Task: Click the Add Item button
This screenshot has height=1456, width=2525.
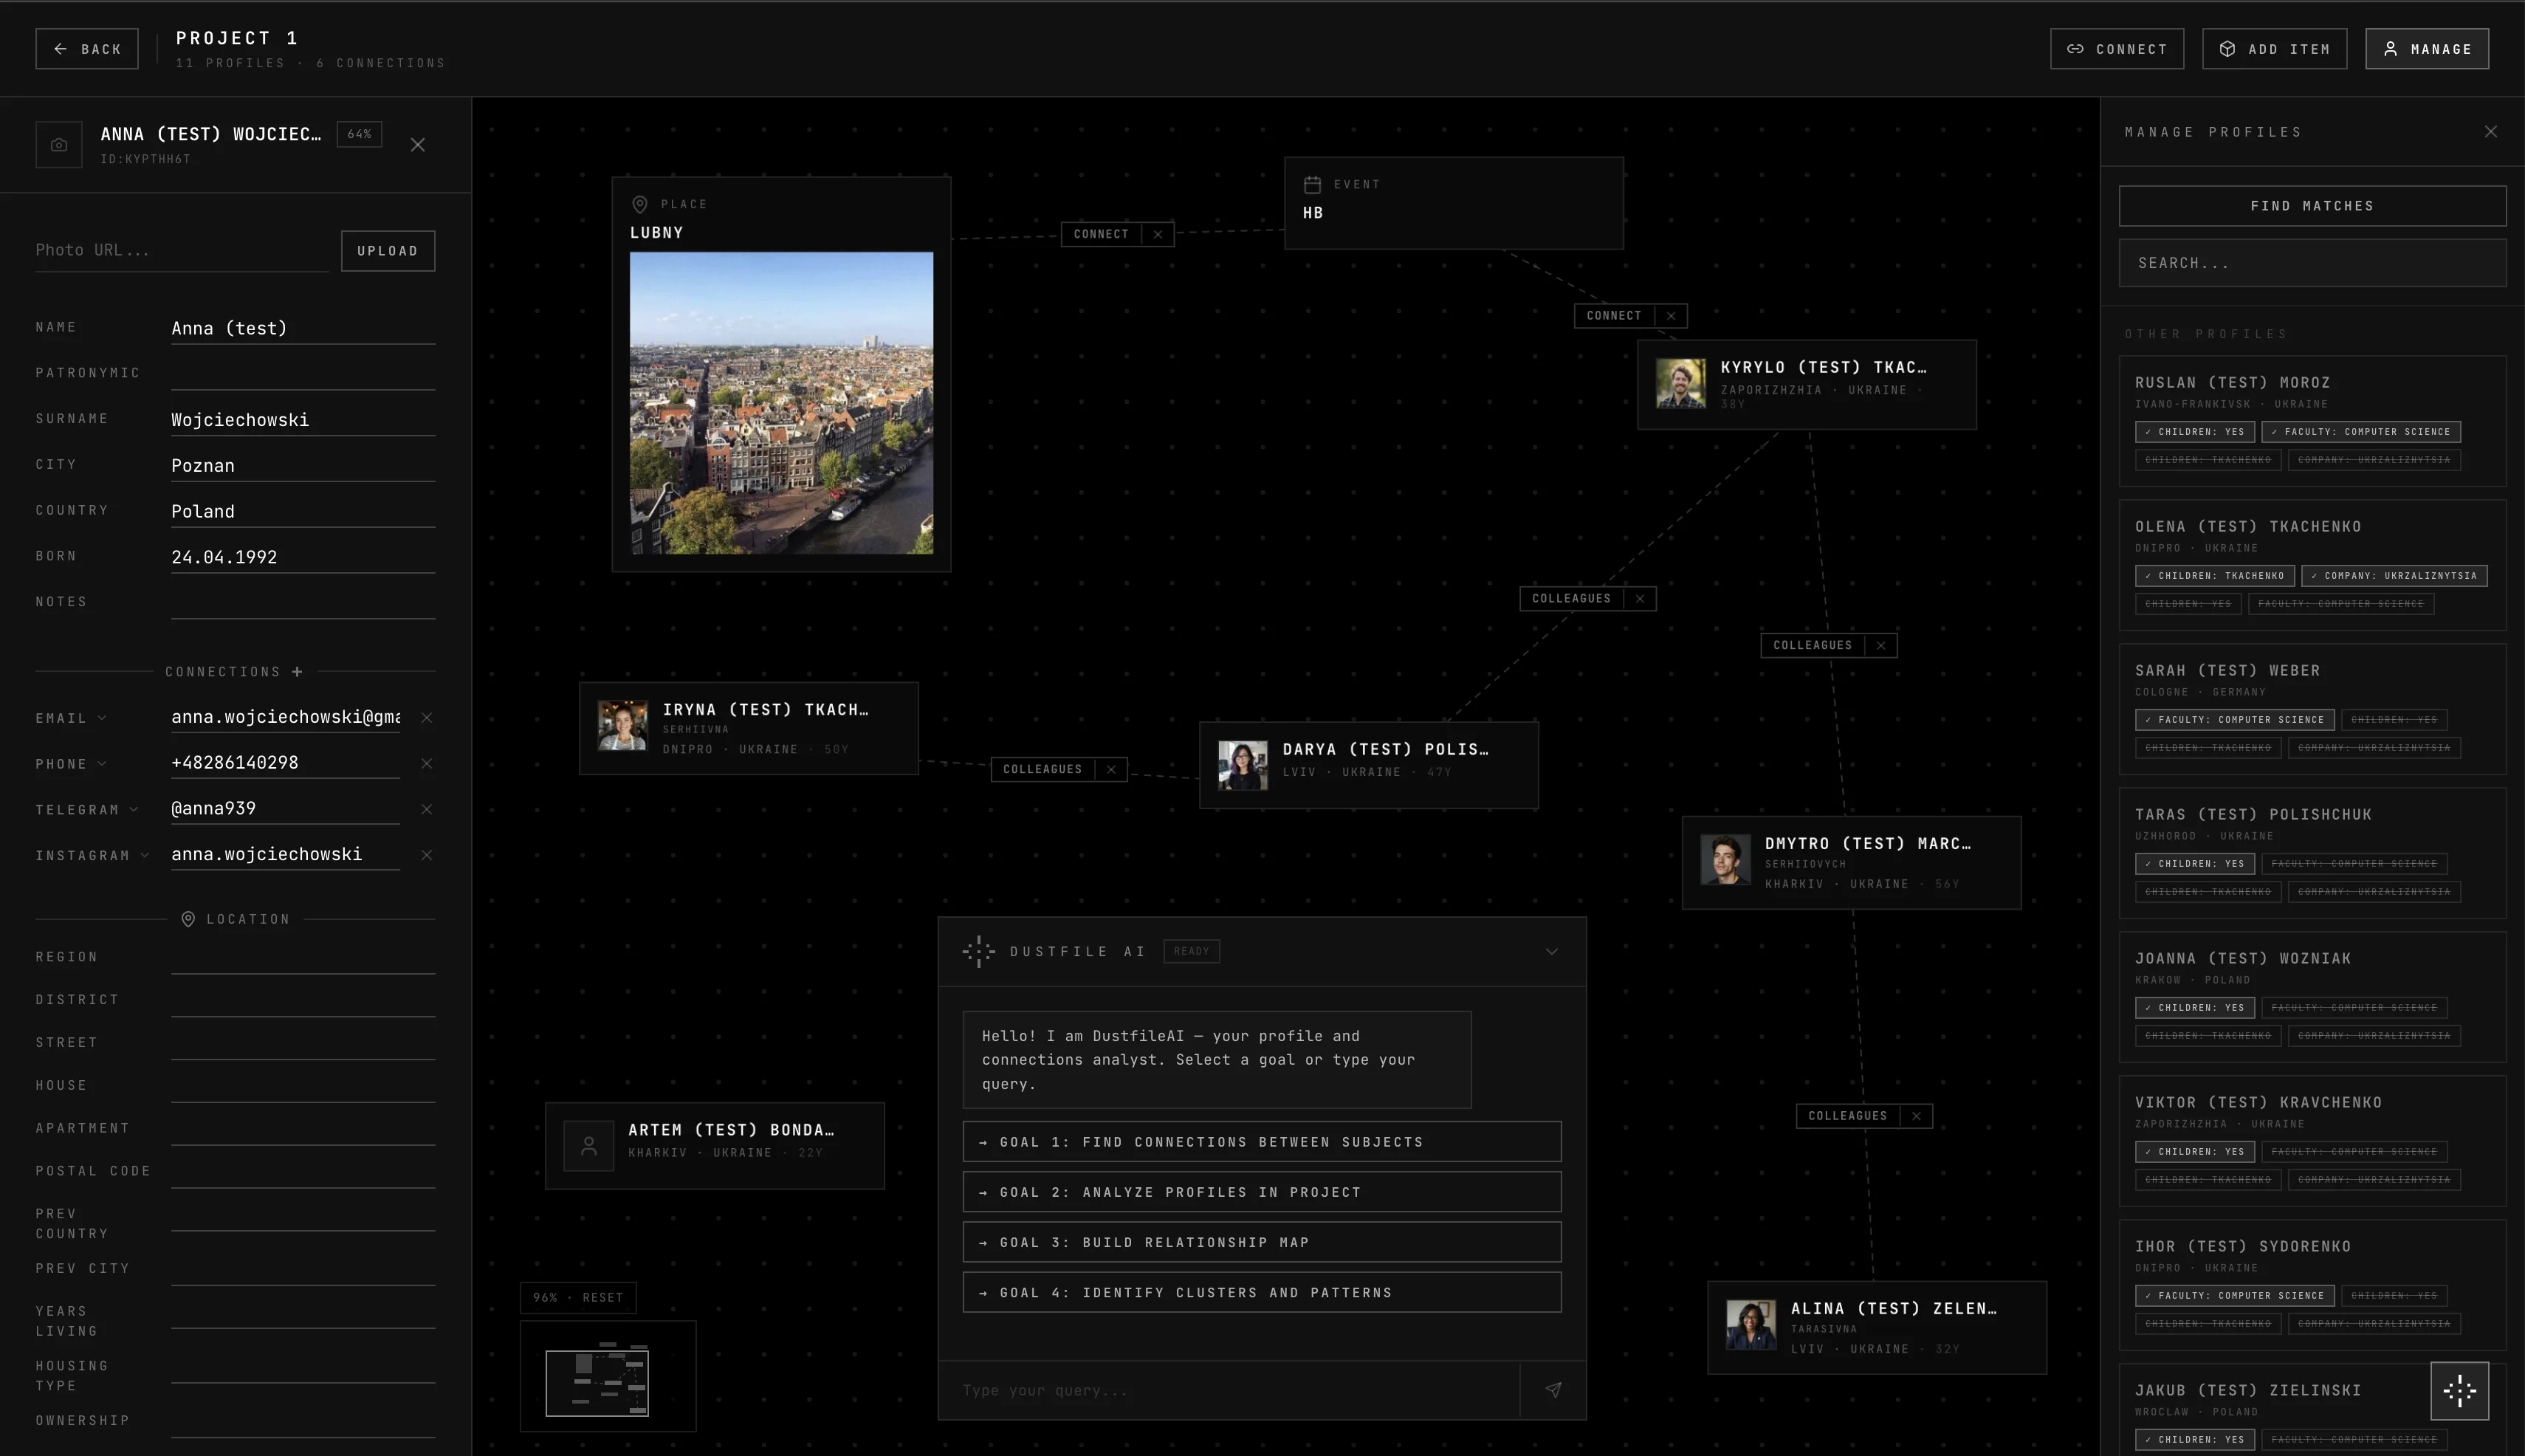Action: pyautogui.click(x=2274, y=49)
